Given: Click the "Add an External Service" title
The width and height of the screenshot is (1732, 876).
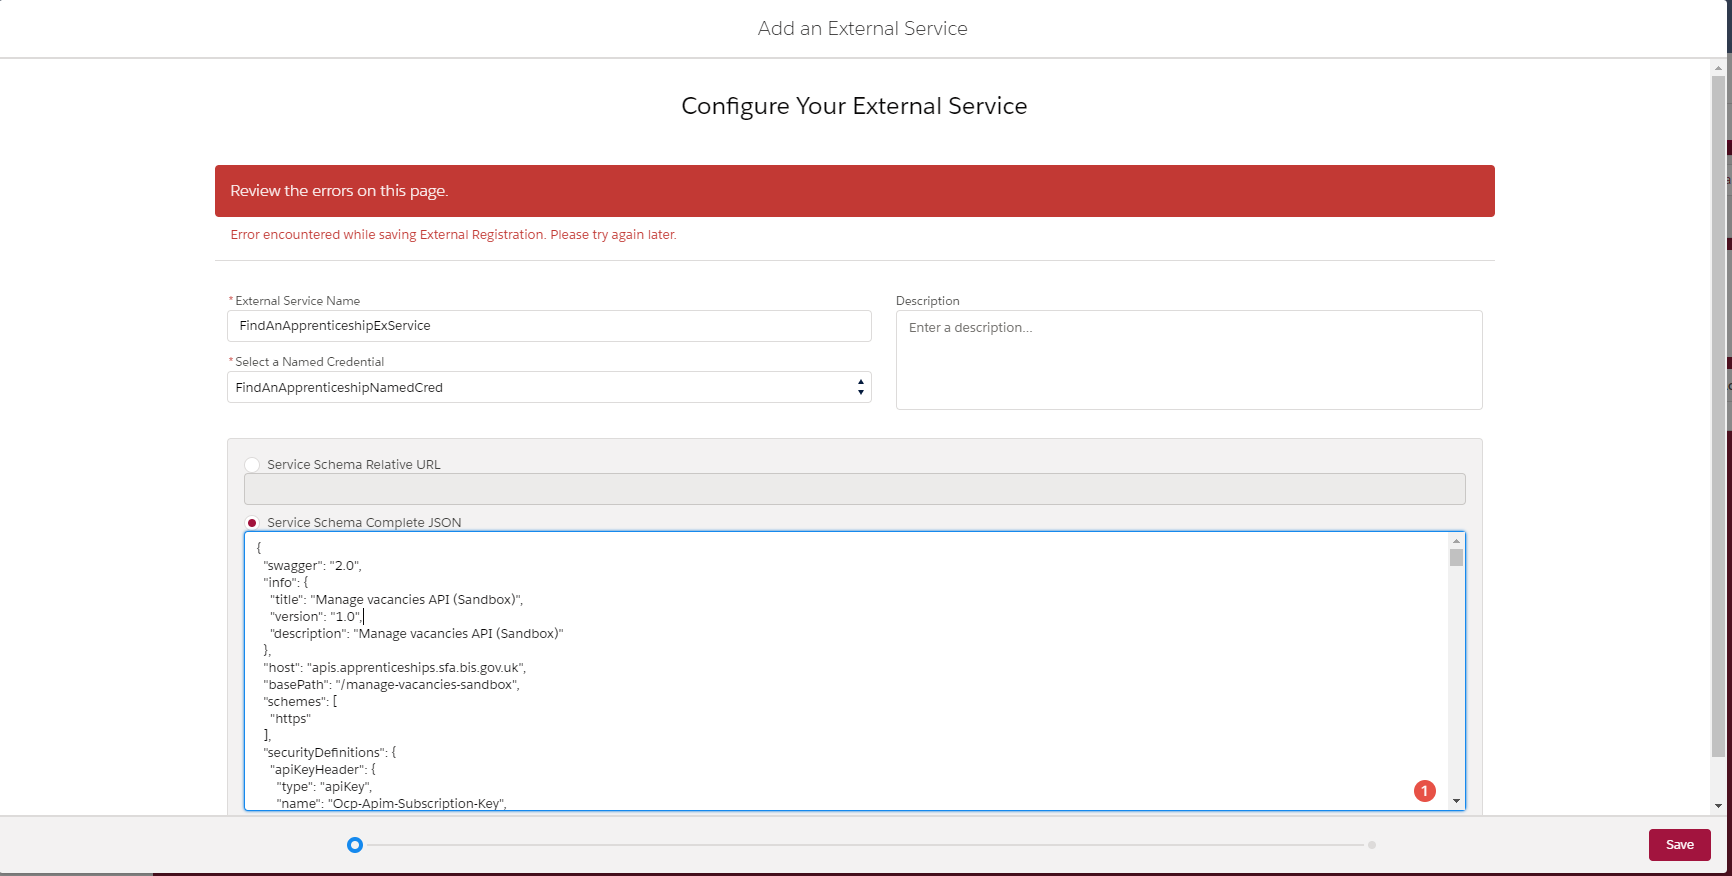Looking at the screenshot, I should (862, 28).
